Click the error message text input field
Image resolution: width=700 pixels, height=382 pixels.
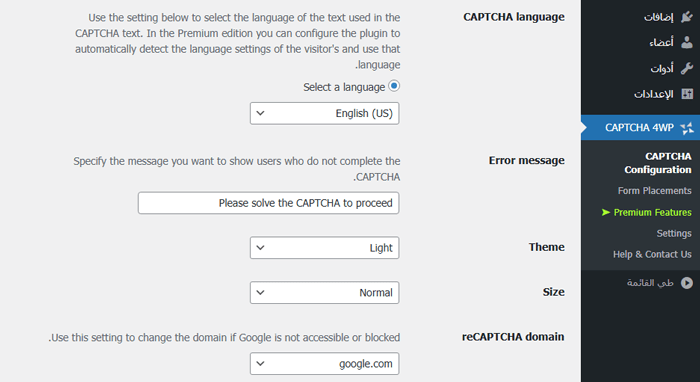(269, 203)
